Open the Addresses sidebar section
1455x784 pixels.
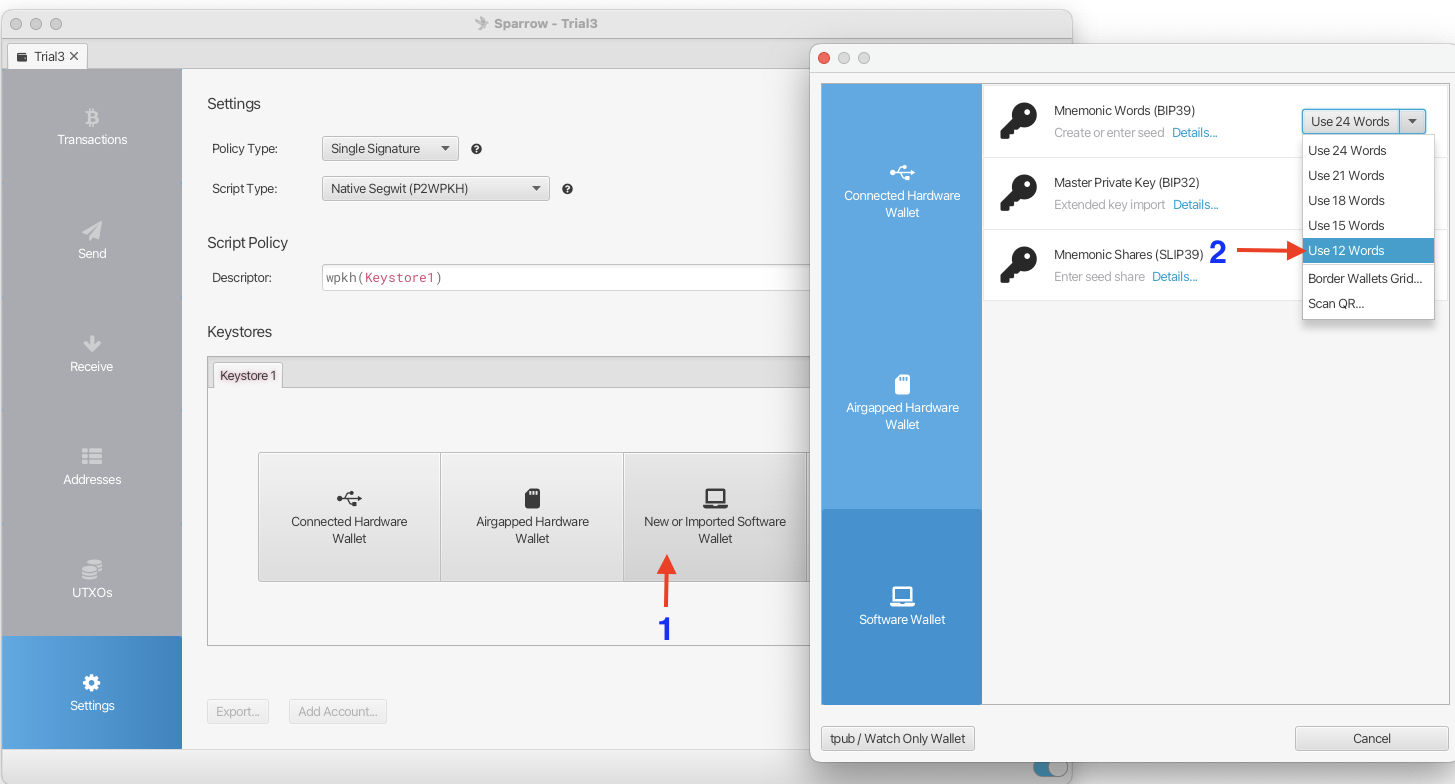[x=92, y=466]
